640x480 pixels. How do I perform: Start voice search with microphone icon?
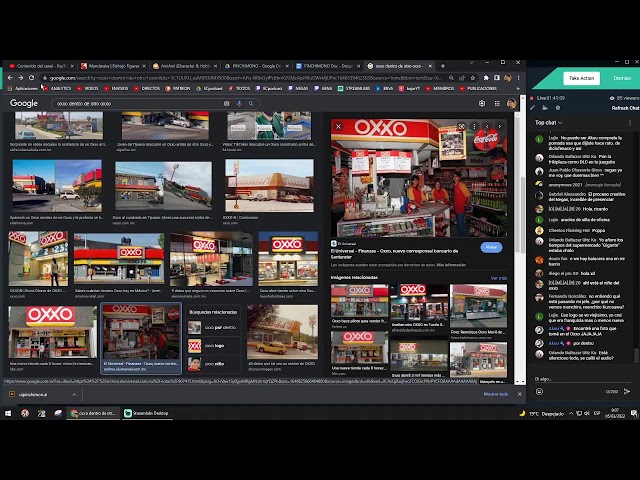(239, 104)
